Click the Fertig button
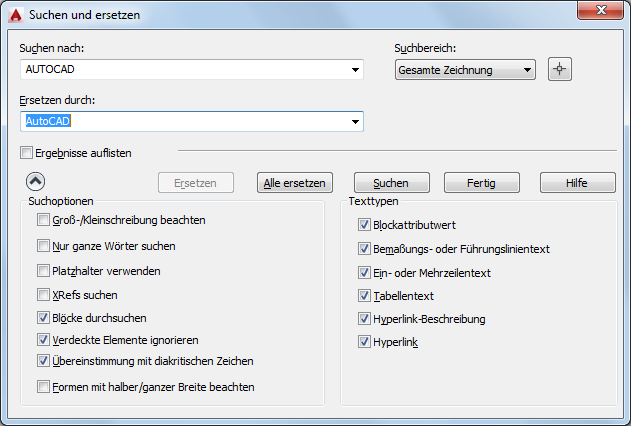Viewport: 631px width, 426px height. [482, 183]
